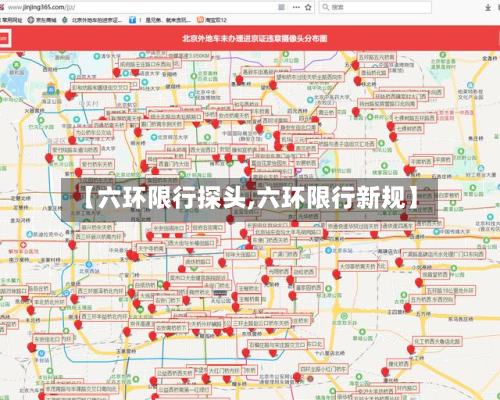Open the 淘宝双12 bookmark
The image size is (500, 400).
point(212,20)
